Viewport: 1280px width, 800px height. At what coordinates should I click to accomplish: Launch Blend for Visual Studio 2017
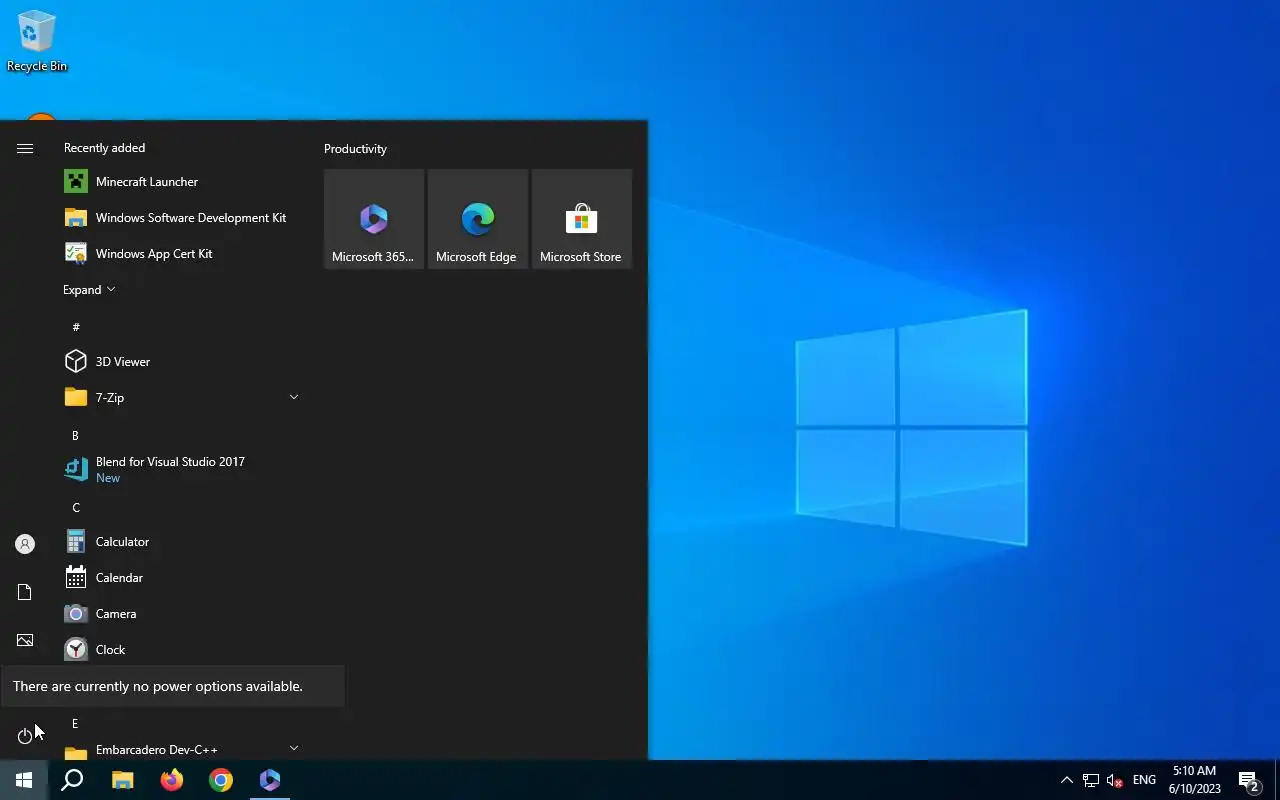click(182, 469)
